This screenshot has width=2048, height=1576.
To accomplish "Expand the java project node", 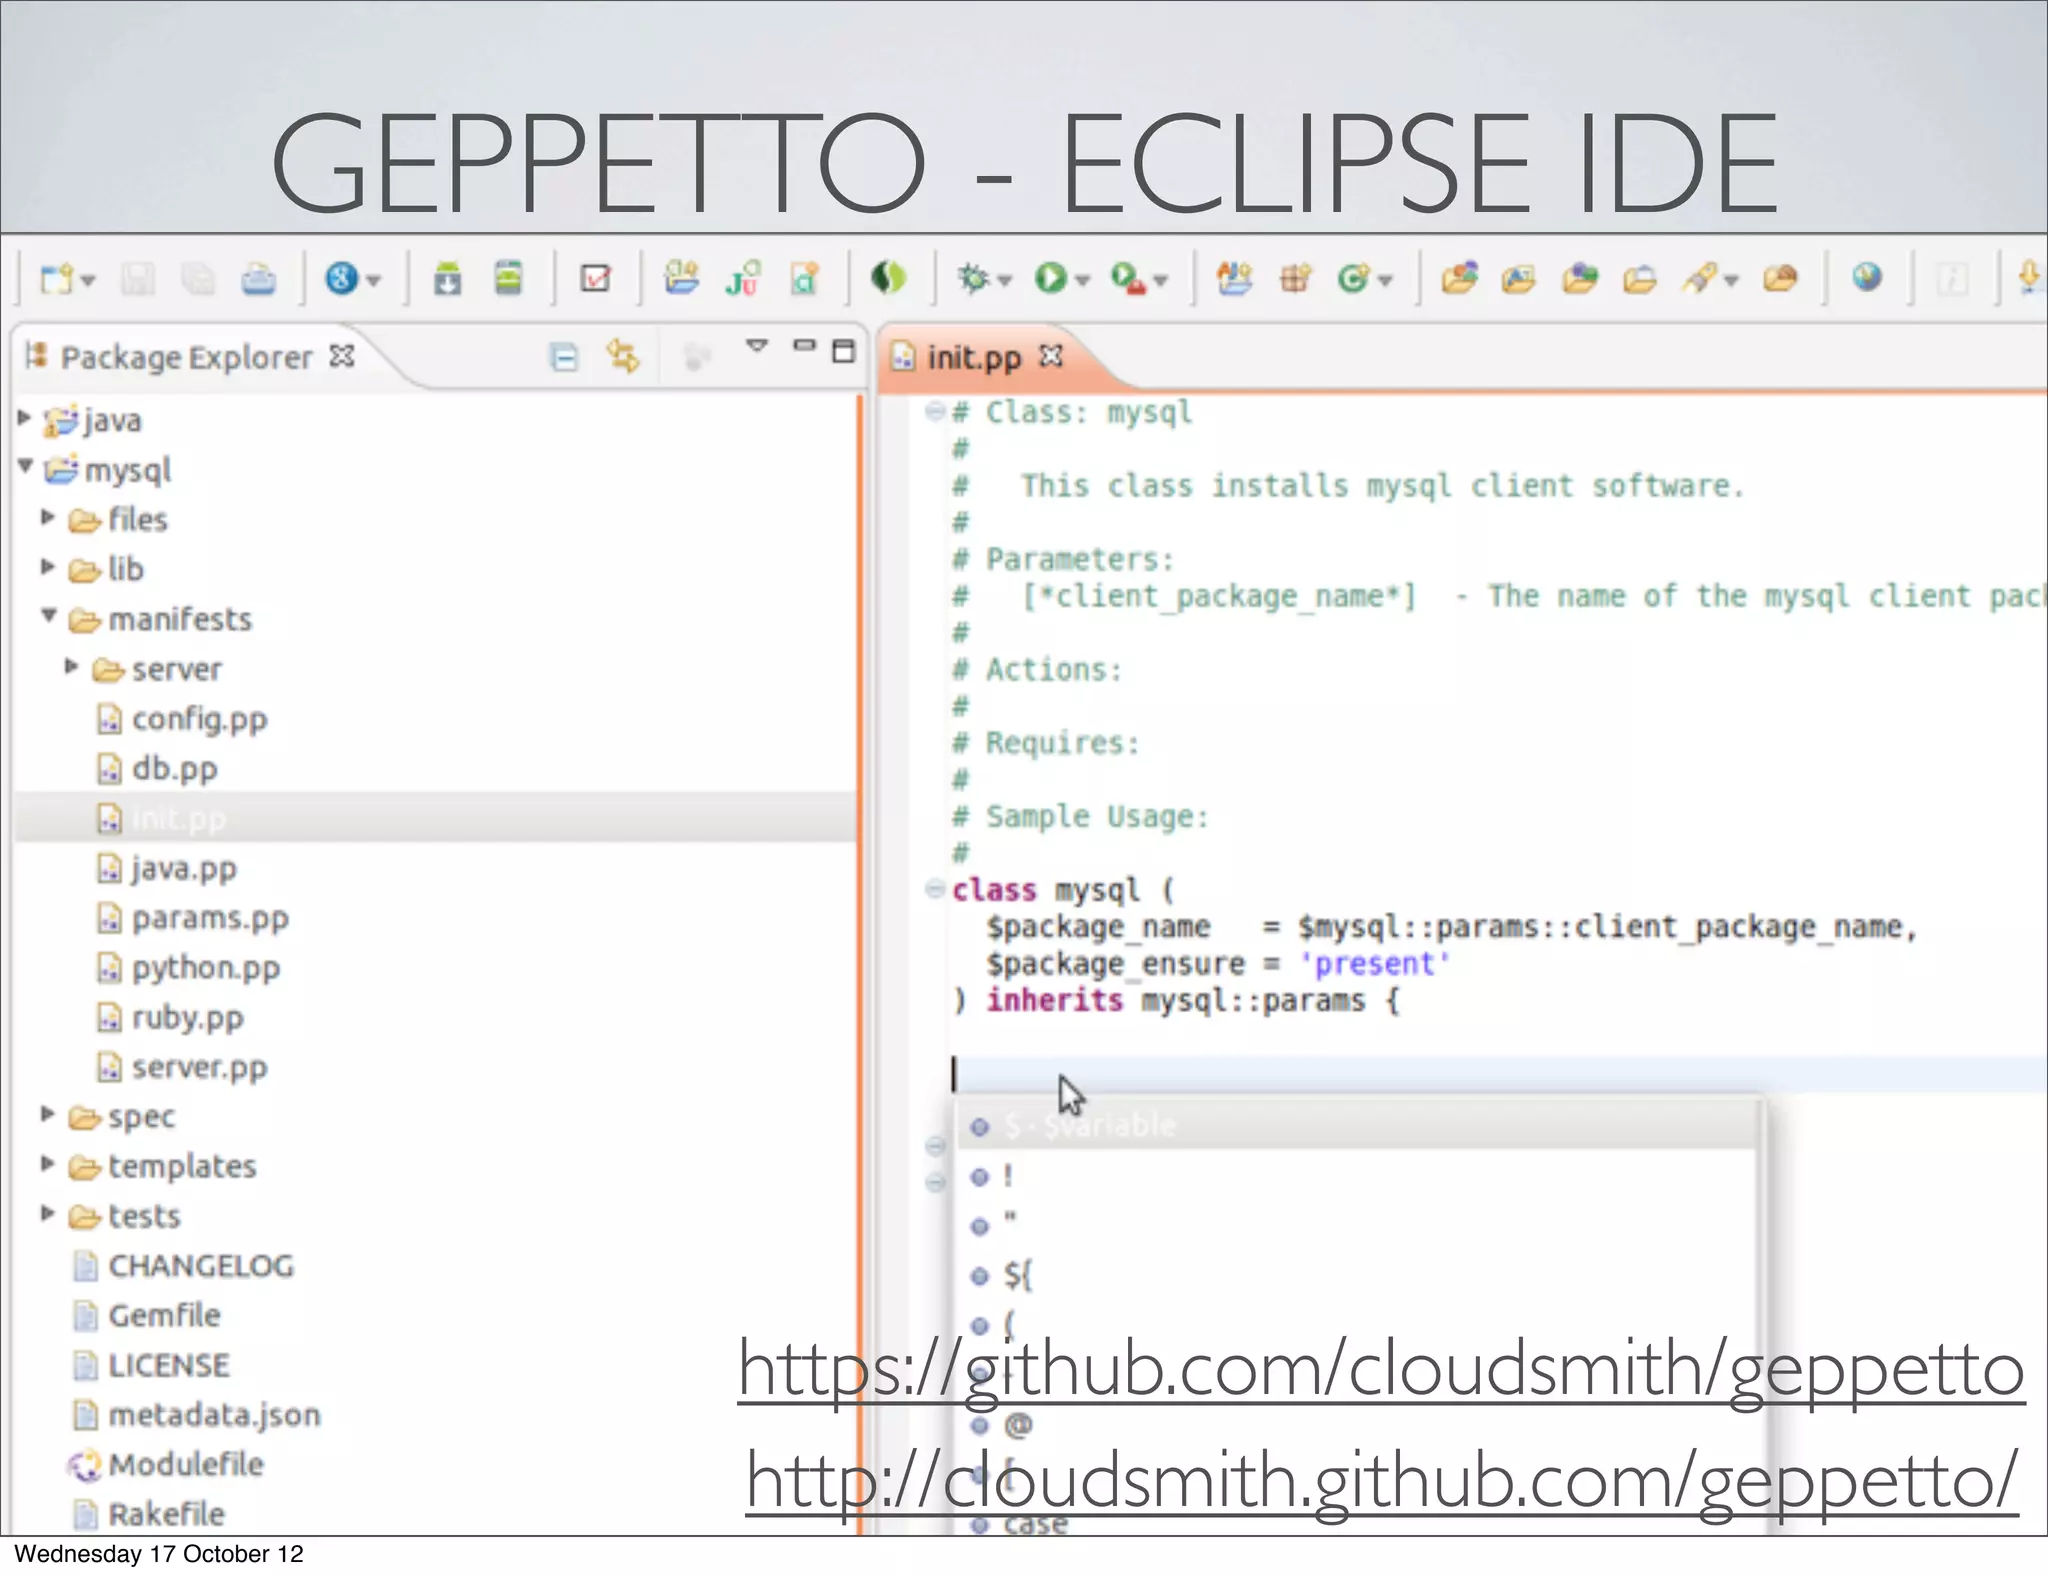I will (25, 418).
